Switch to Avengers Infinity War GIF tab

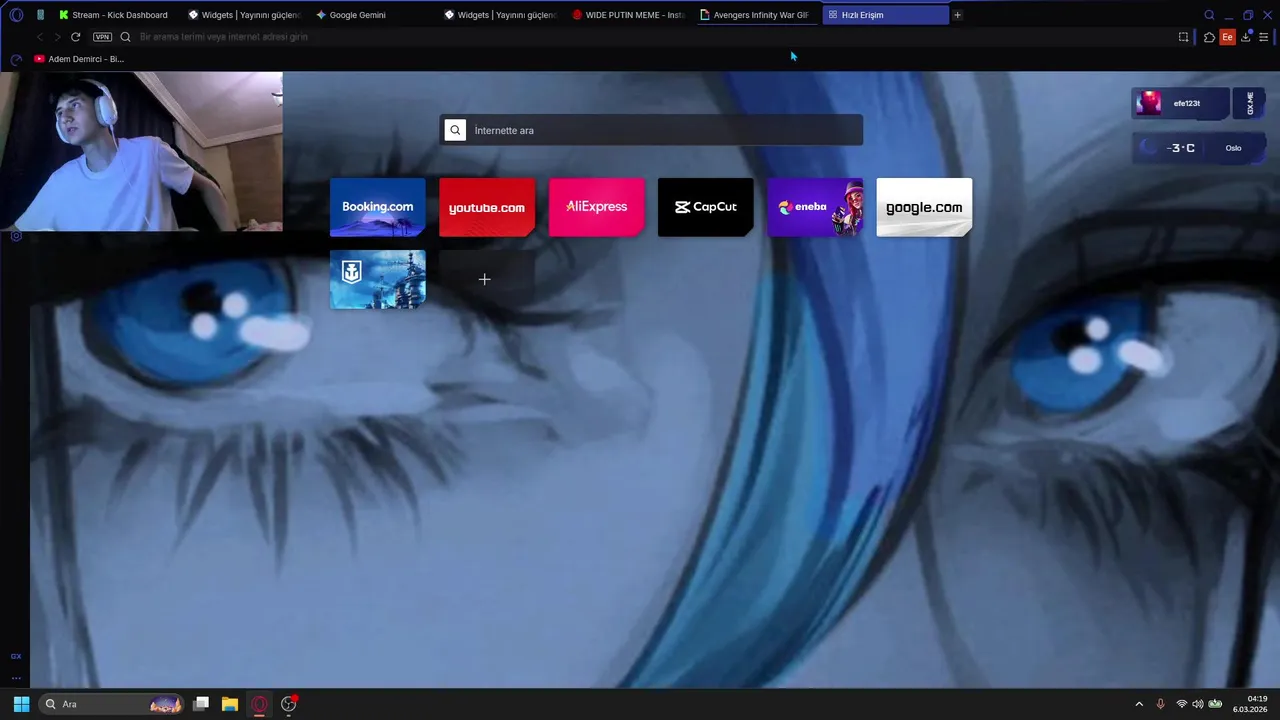point(757,15)
